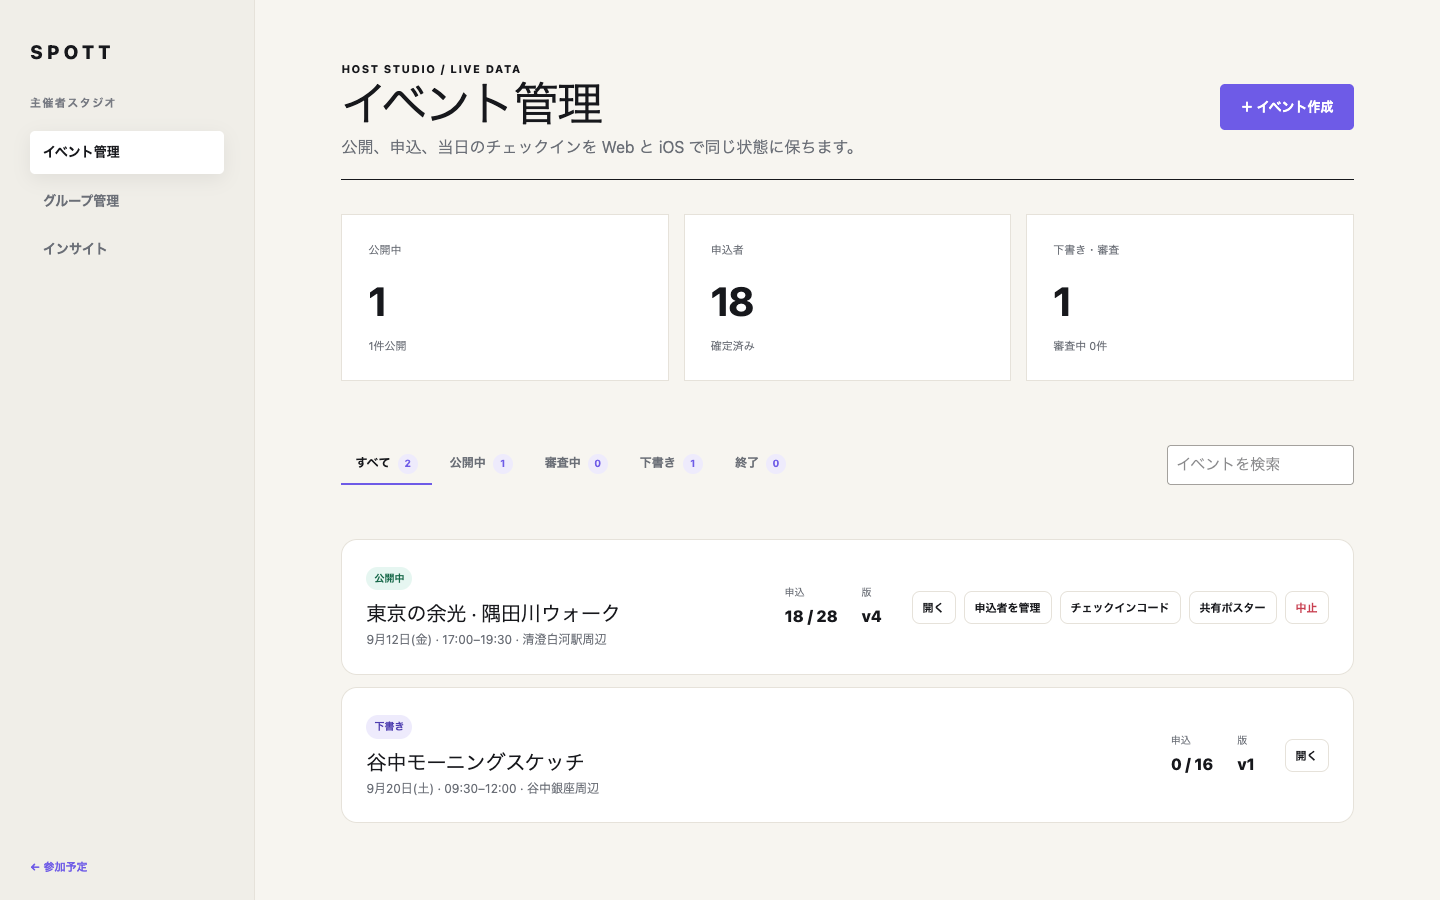The height and width of the screenshot is (900, 1440).
Task: Click チェックインコード button
Action: (x=1120, y=608)
